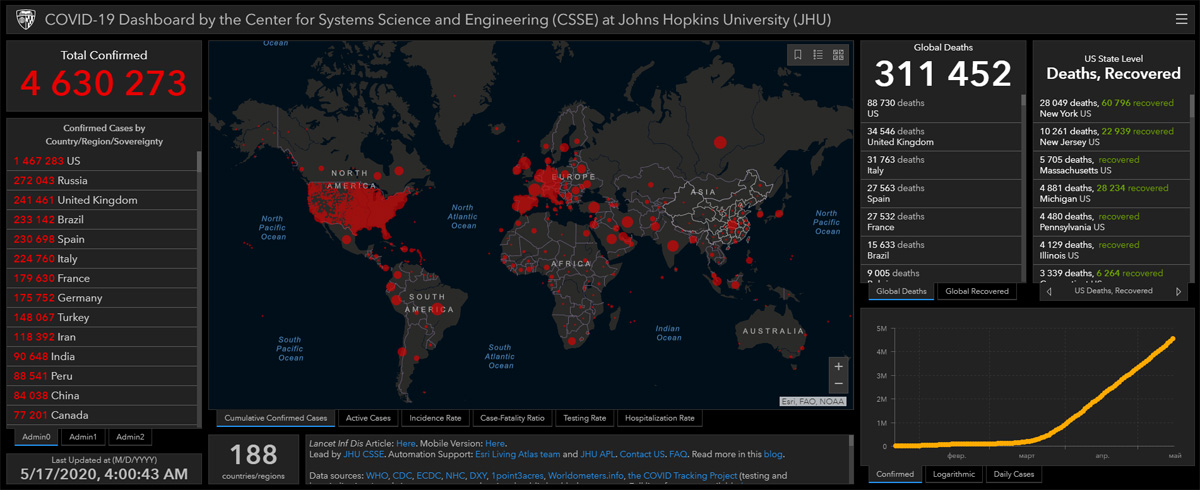Switch to Cumulative Confirmed Cases map tab
1200x490 pixels.
(275, 418)
